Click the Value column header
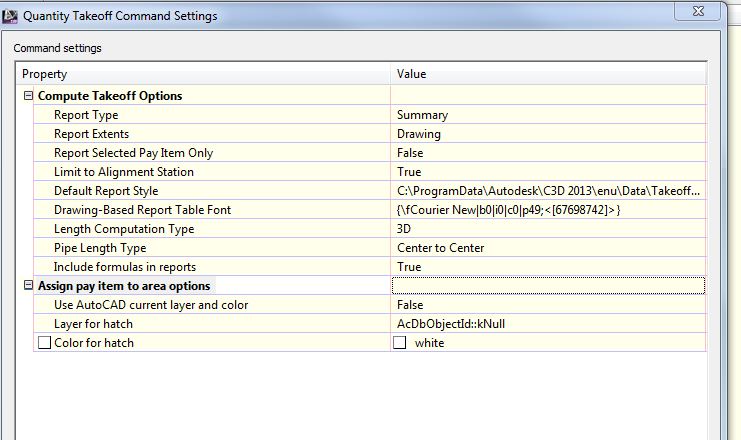The height and width of the screenshot is (440, 741). tap(548, 75)
